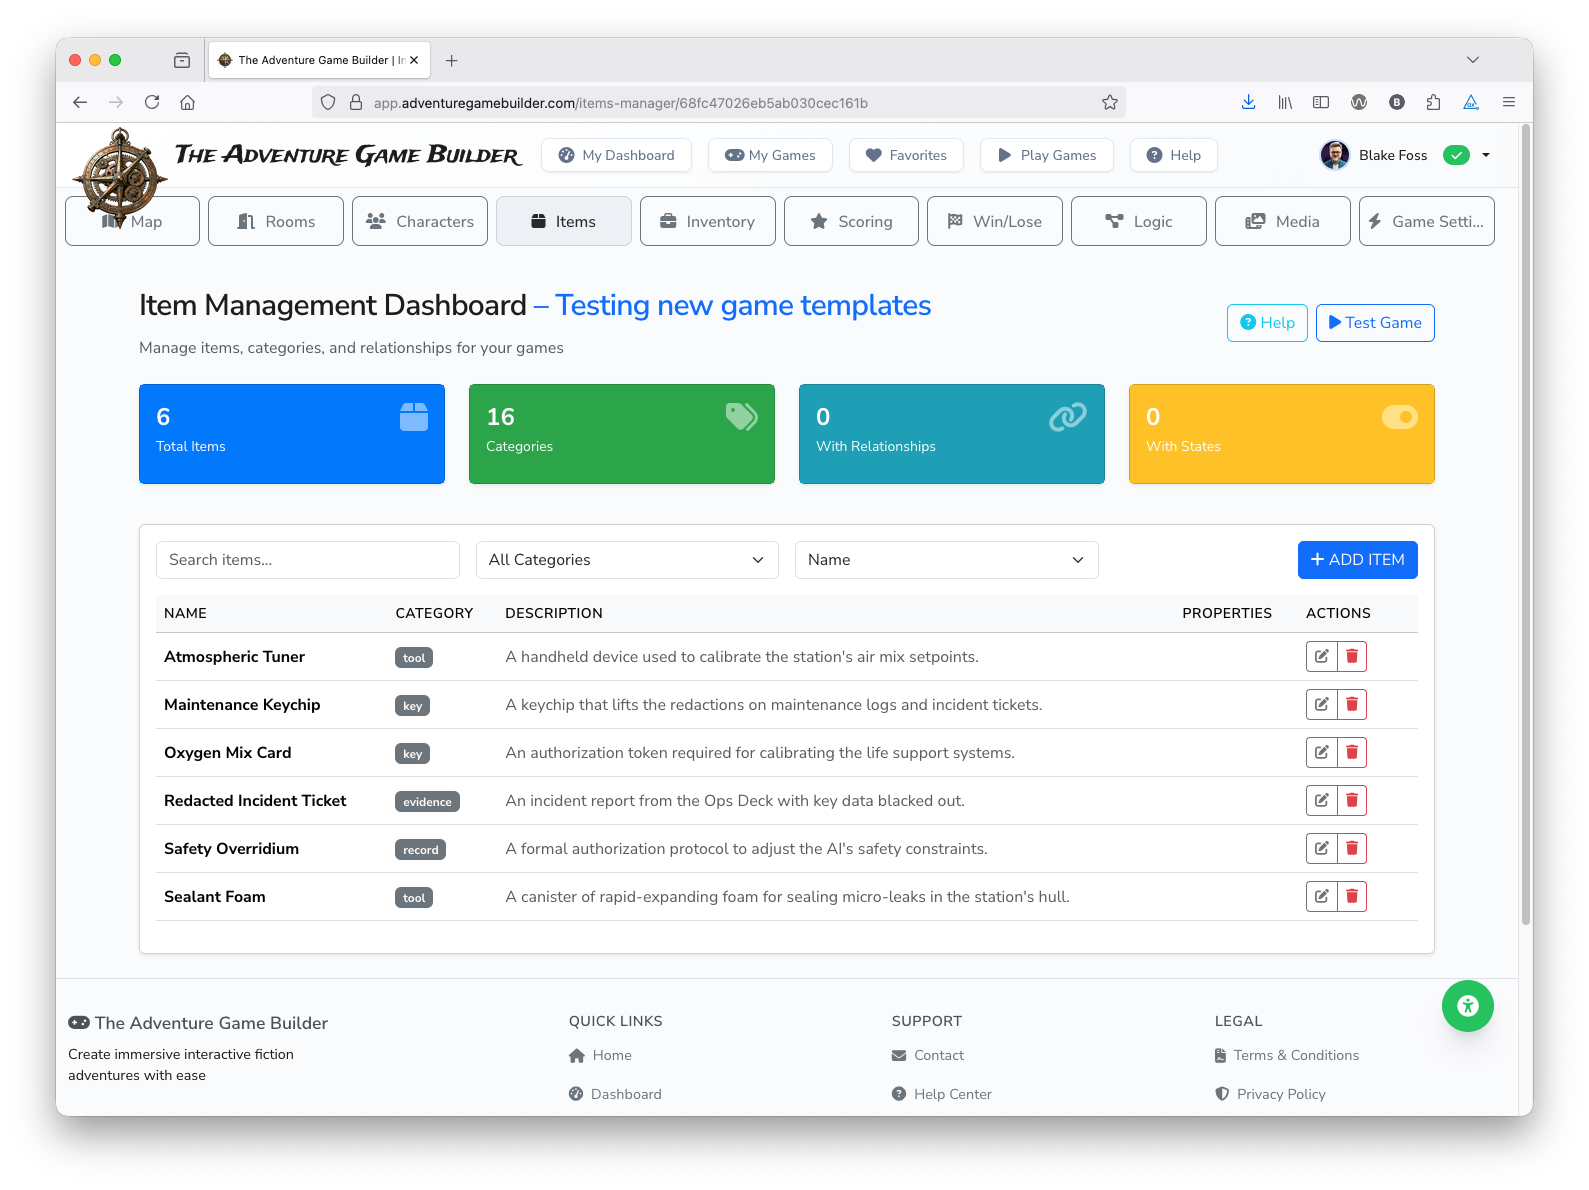
Task: Click the green checkmark status badge
Action: (x=1456, y=155)
